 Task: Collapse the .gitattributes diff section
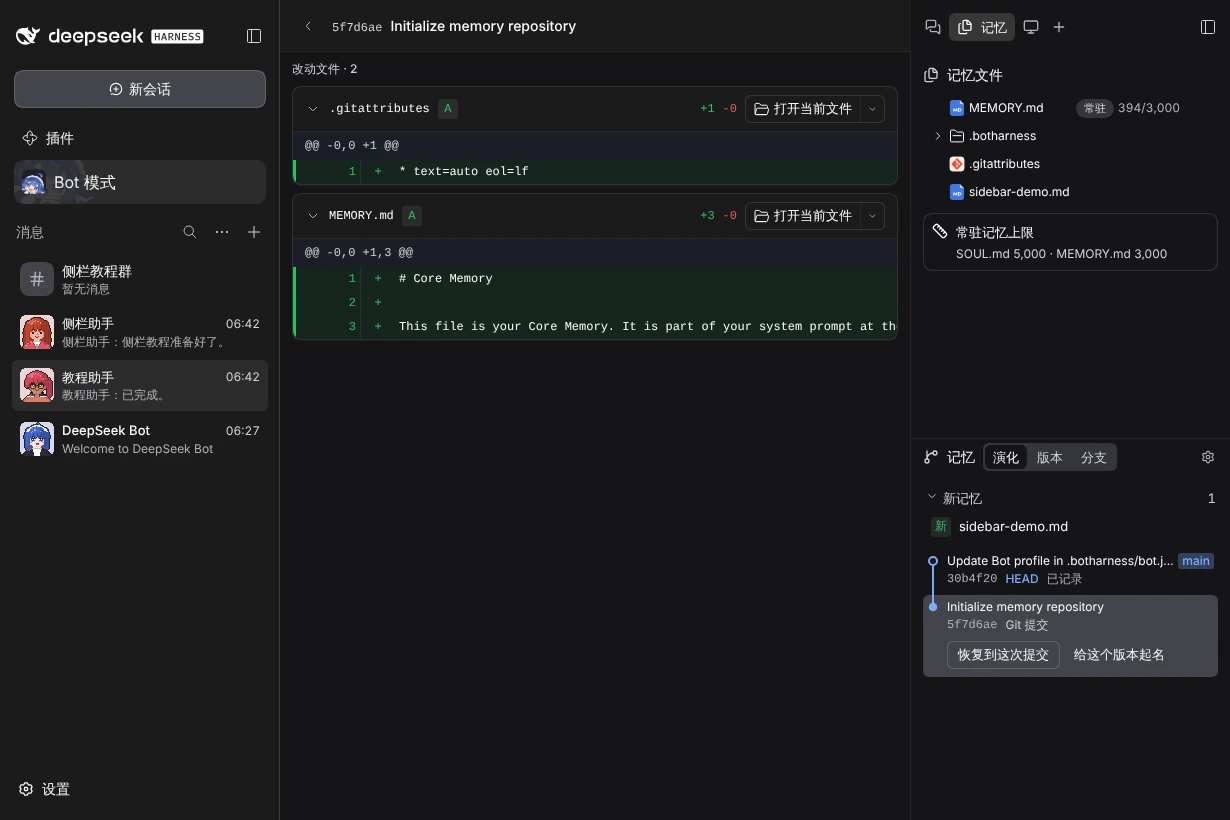coord(313,109)
